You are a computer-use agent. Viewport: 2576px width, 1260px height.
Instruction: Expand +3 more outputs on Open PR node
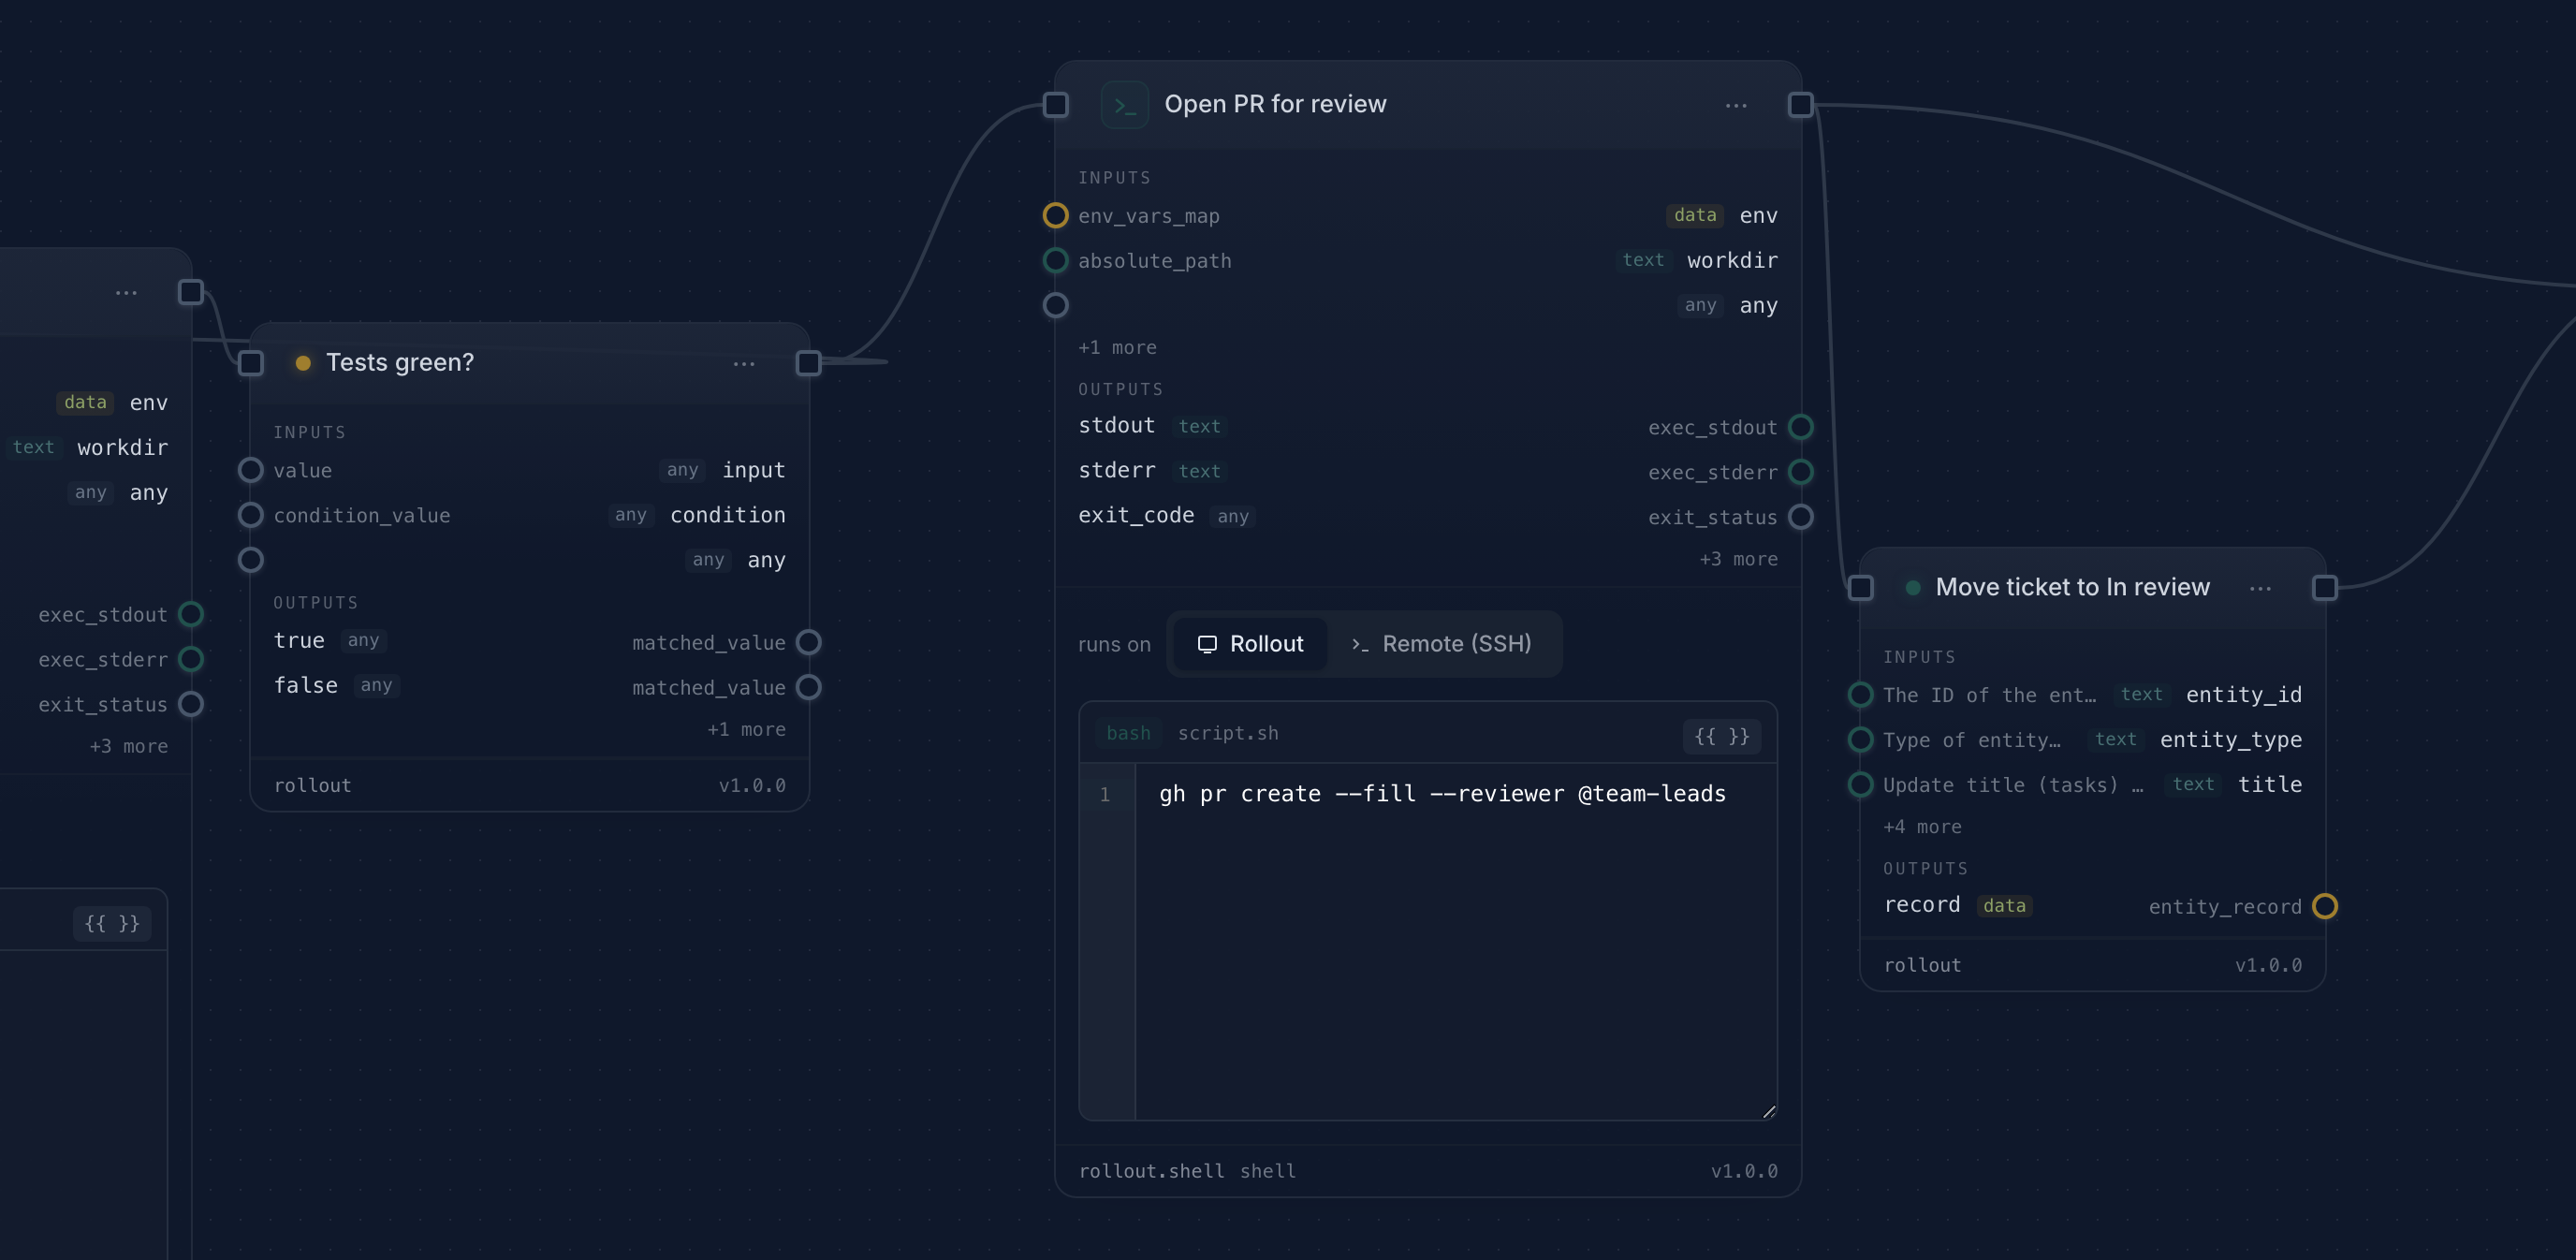[1738, 559]
